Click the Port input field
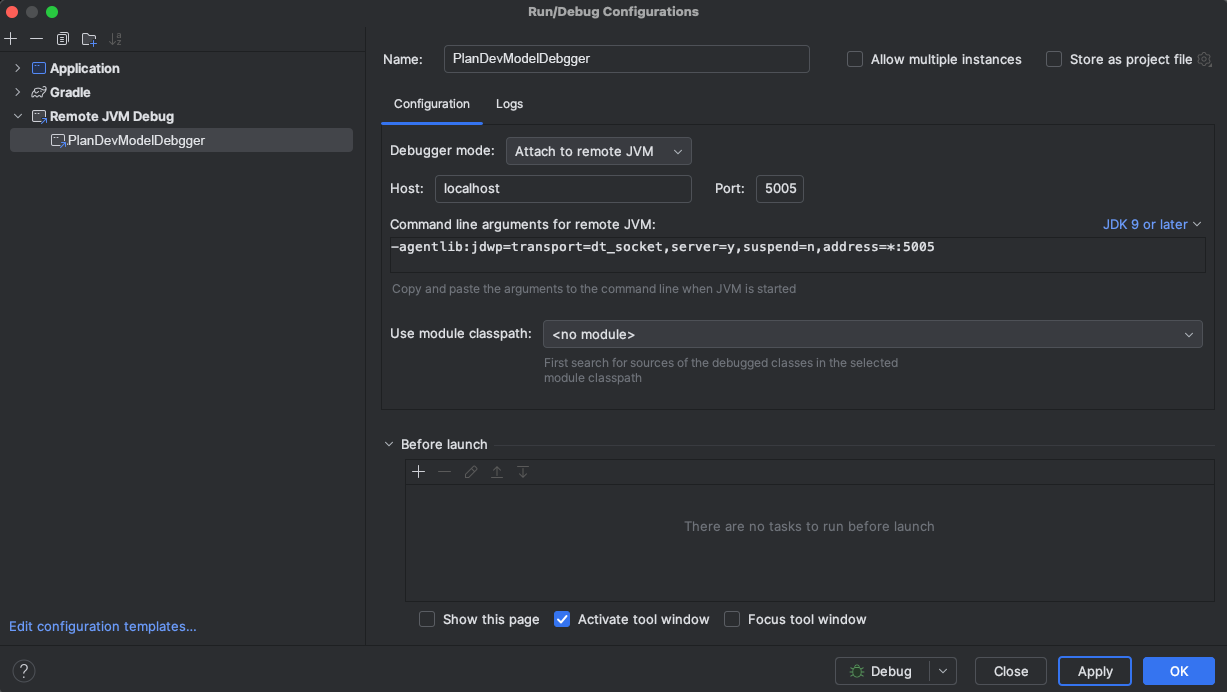This screenshot has width=1227, height=692. 779,188
